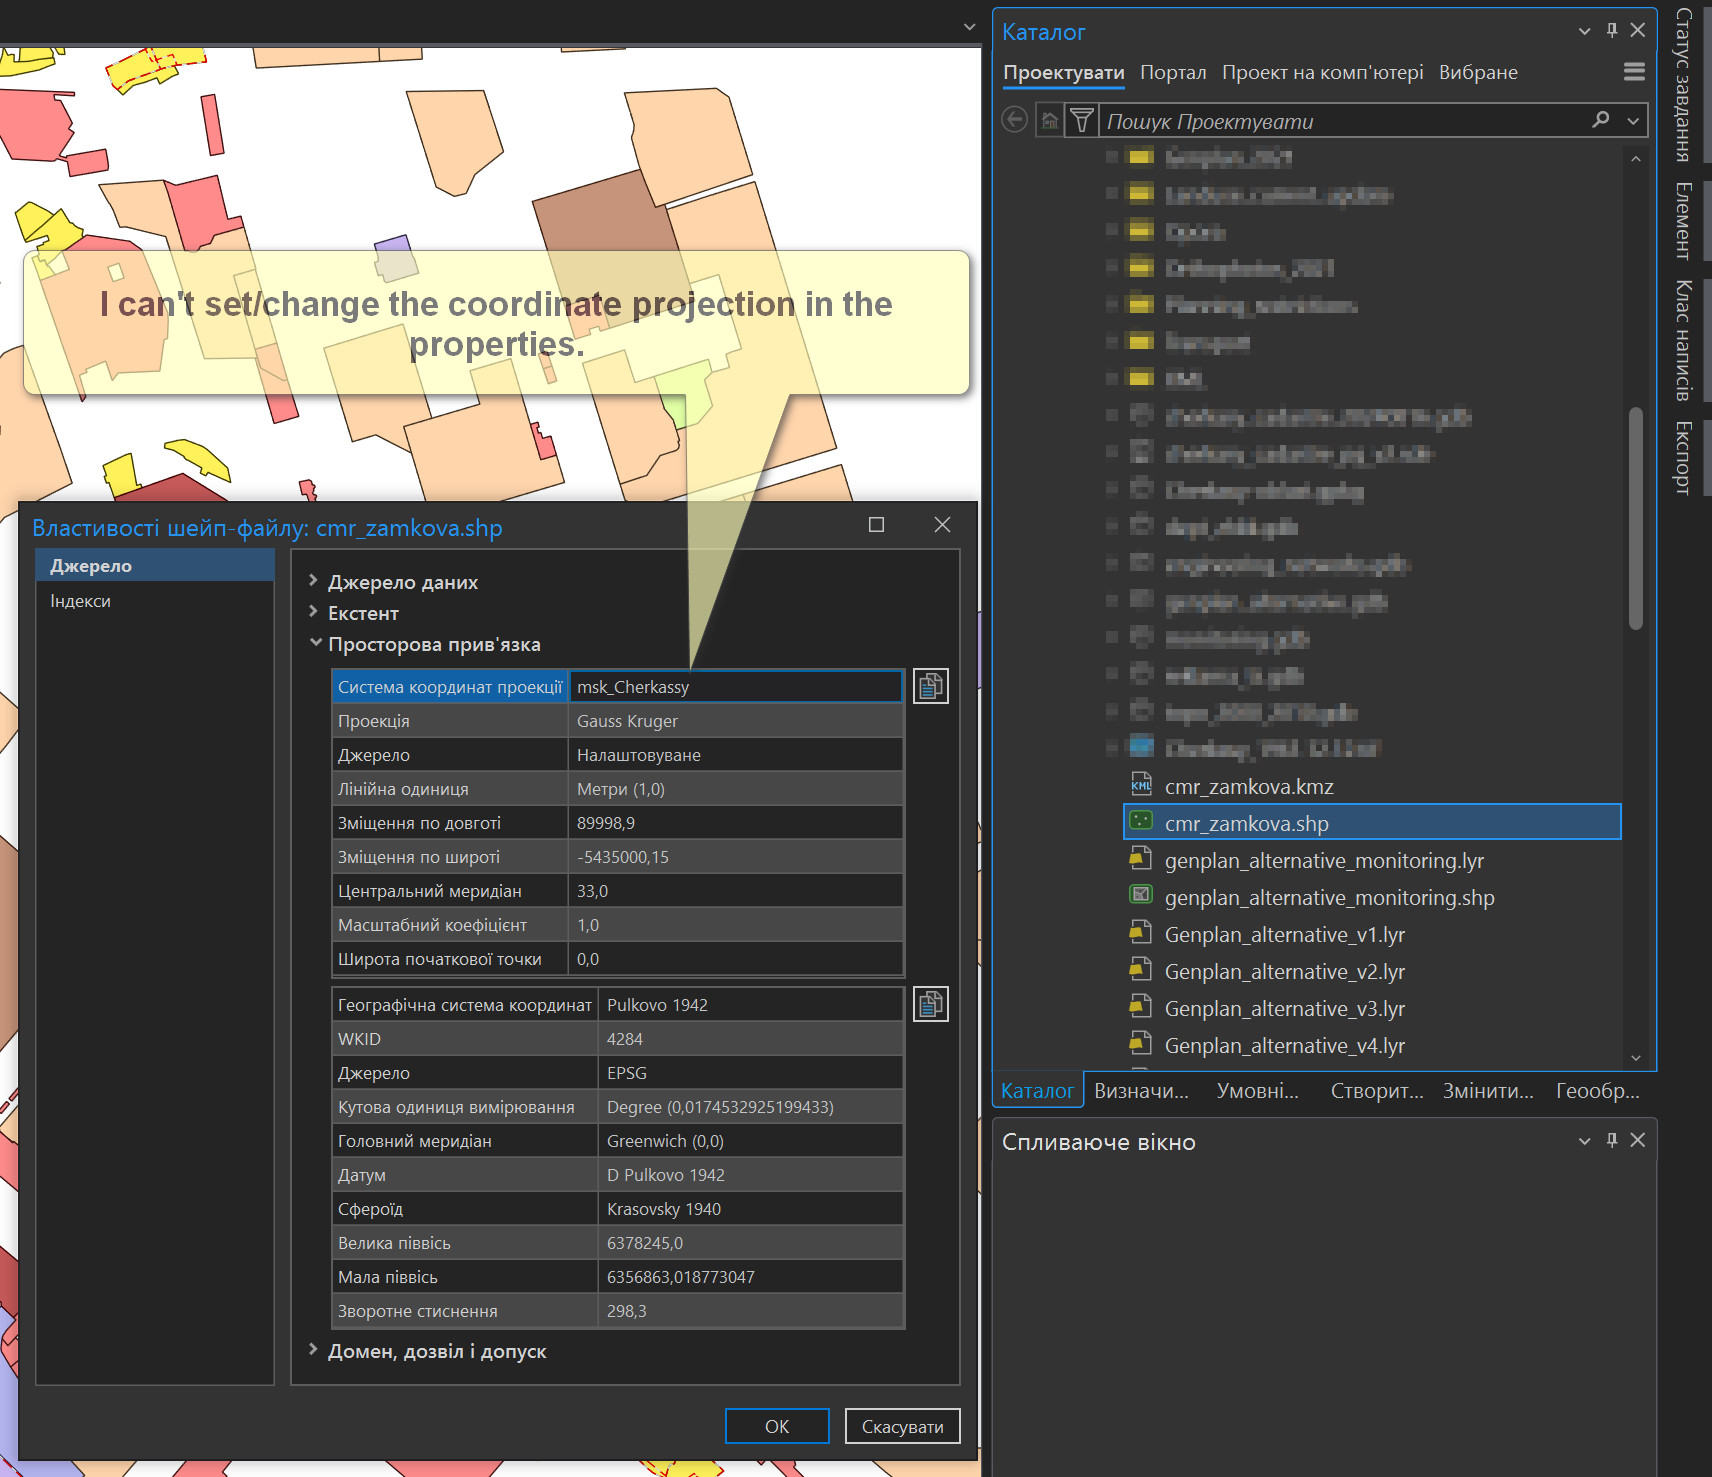The image size is (1712, 1477).
Task: Open the Catalog pane options dropdown arrow
Action: tap(1584, 32)
